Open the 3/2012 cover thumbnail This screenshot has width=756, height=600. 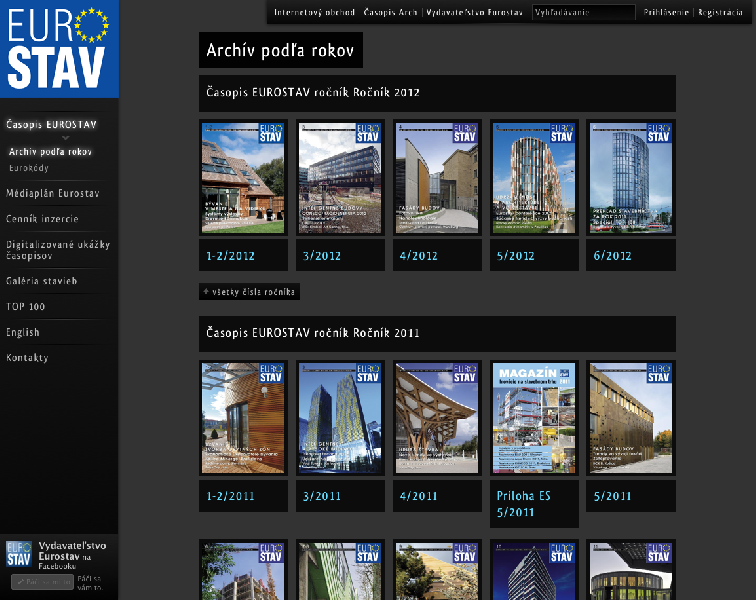point(340,177)
